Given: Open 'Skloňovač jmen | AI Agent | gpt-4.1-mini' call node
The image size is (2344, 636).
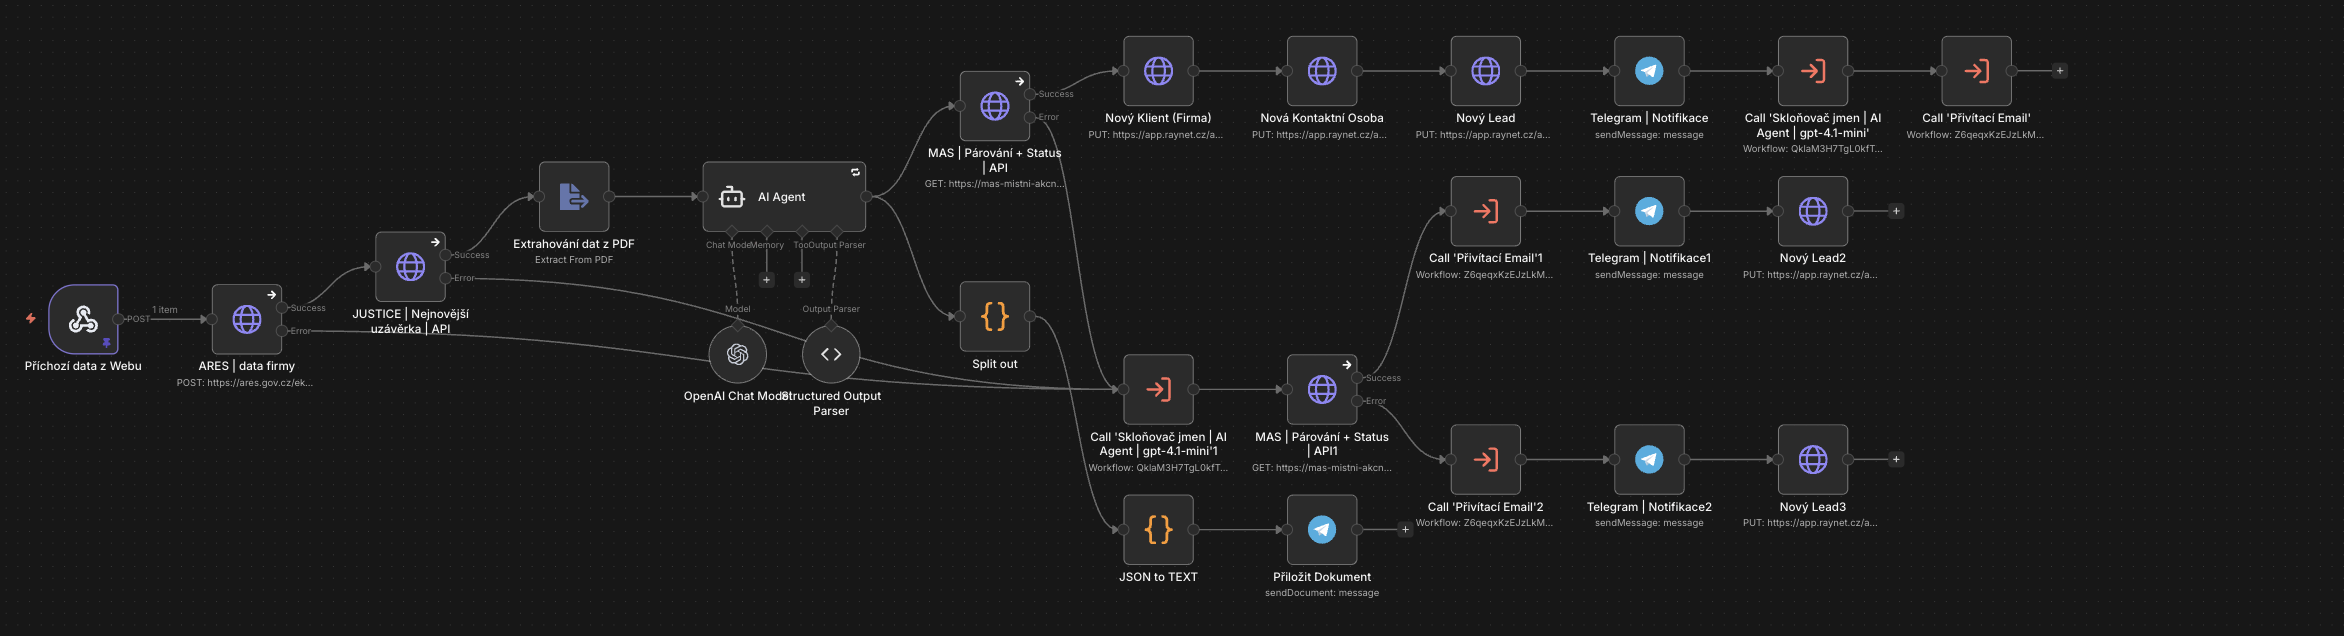Looking at the screenshot, I should 1813,71.
